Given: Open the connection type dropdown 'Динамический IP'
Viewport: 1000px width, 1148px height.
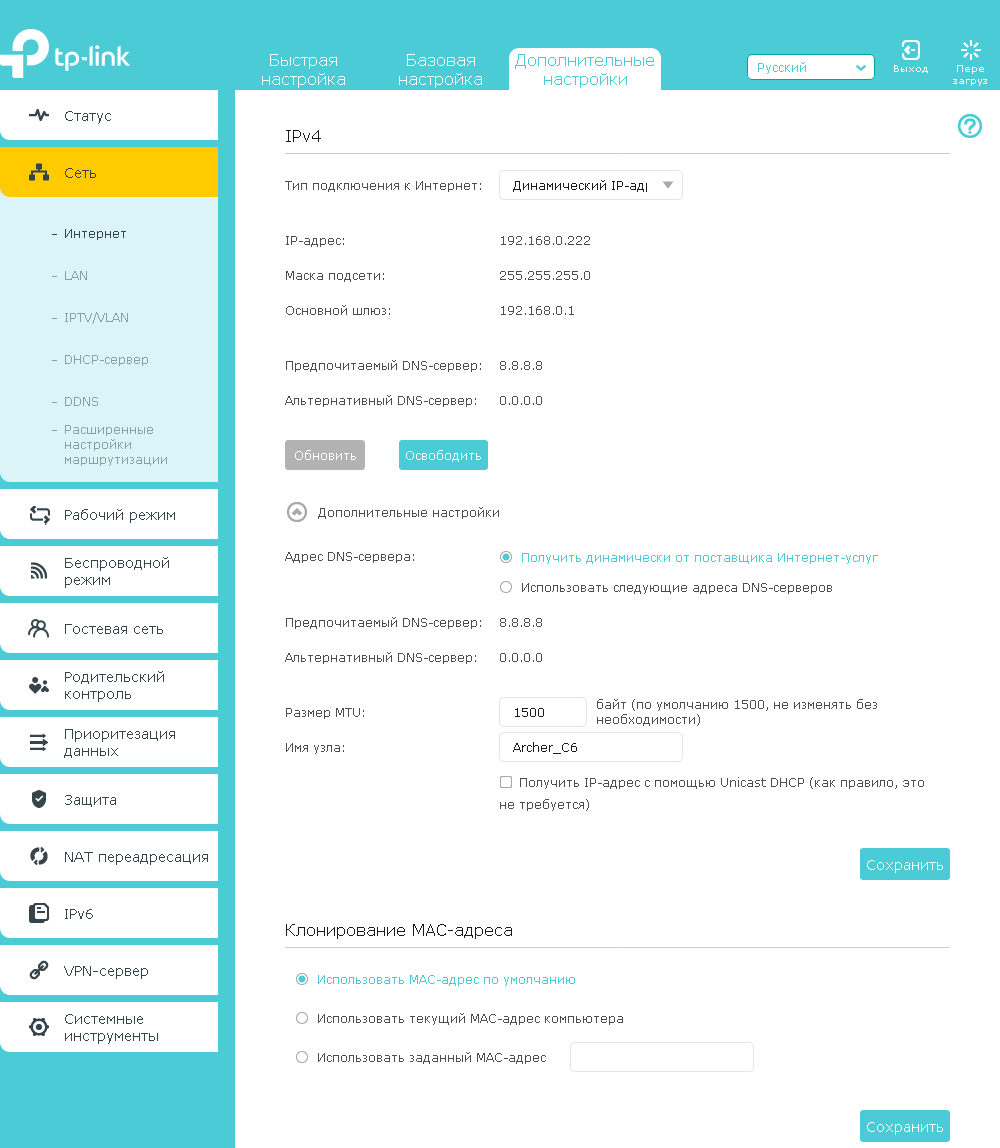Looking at the screenshot, I should pyautogui.click(x=591, y=185).
